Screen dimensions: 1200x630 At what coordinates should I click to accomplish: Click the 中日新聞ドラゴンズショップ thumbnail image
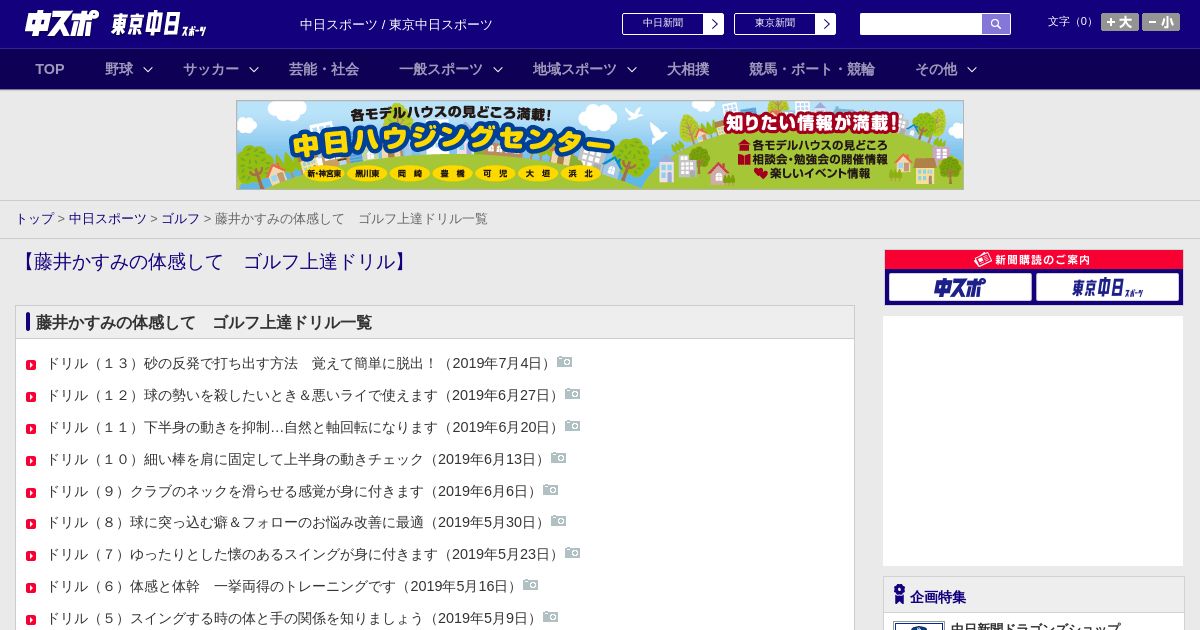[919, 626]
